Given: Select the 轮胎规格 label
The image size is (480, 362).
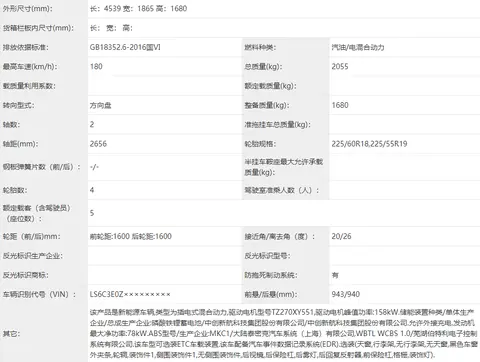Looking at the screenshot, I should [x=260, y=144].
